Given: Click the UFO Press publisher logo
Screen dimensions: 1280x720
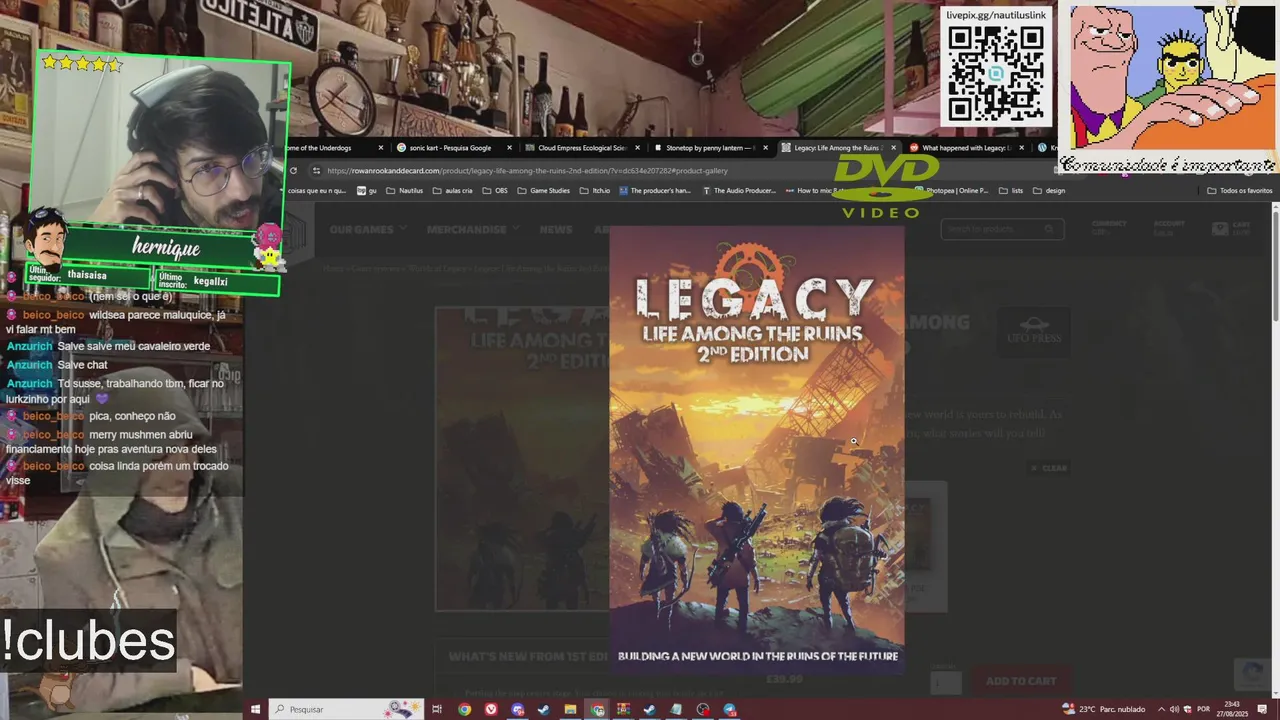Looking at the screenshot, I should point(1034,331).
